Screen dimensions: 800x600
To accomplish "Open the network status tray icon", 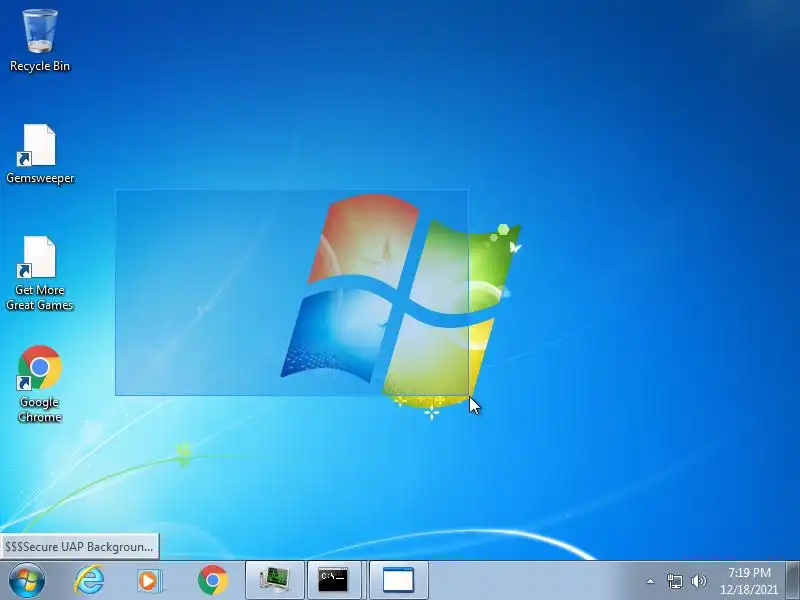I will (x=674, y=581).
